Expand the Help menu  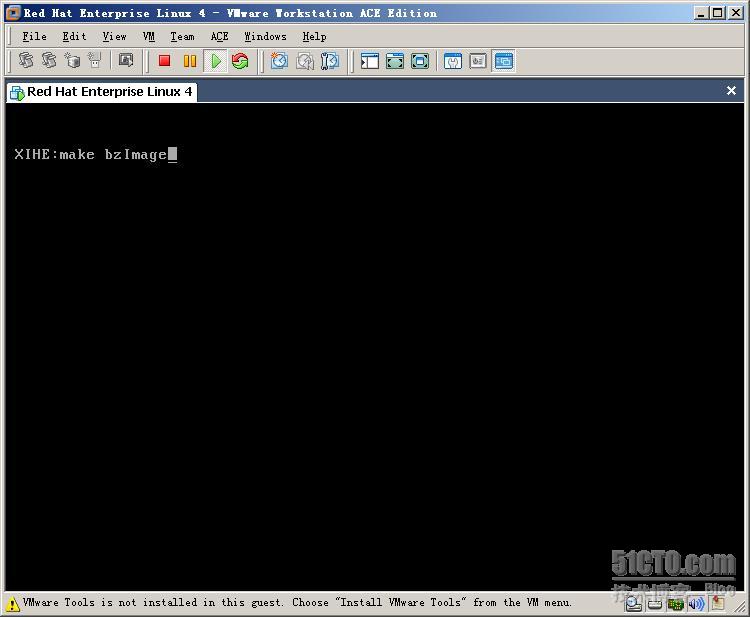click(314, 36)
